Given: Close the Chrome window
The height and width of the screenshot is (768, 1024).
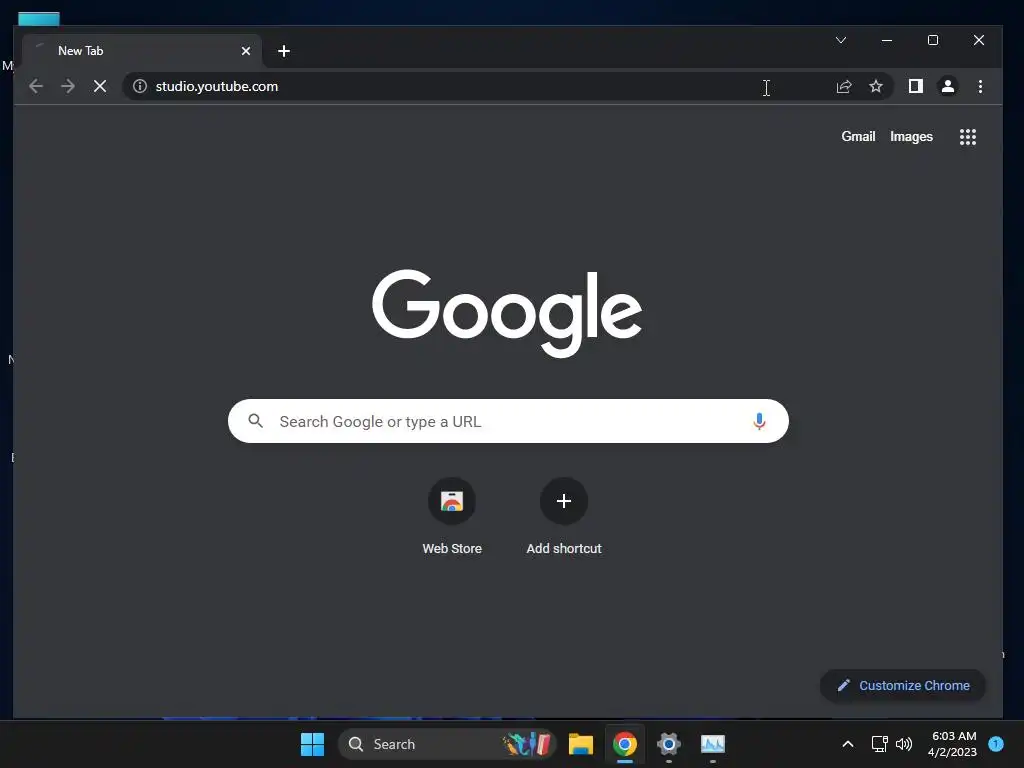Looking at the screenshot, I should pos(978,40).
